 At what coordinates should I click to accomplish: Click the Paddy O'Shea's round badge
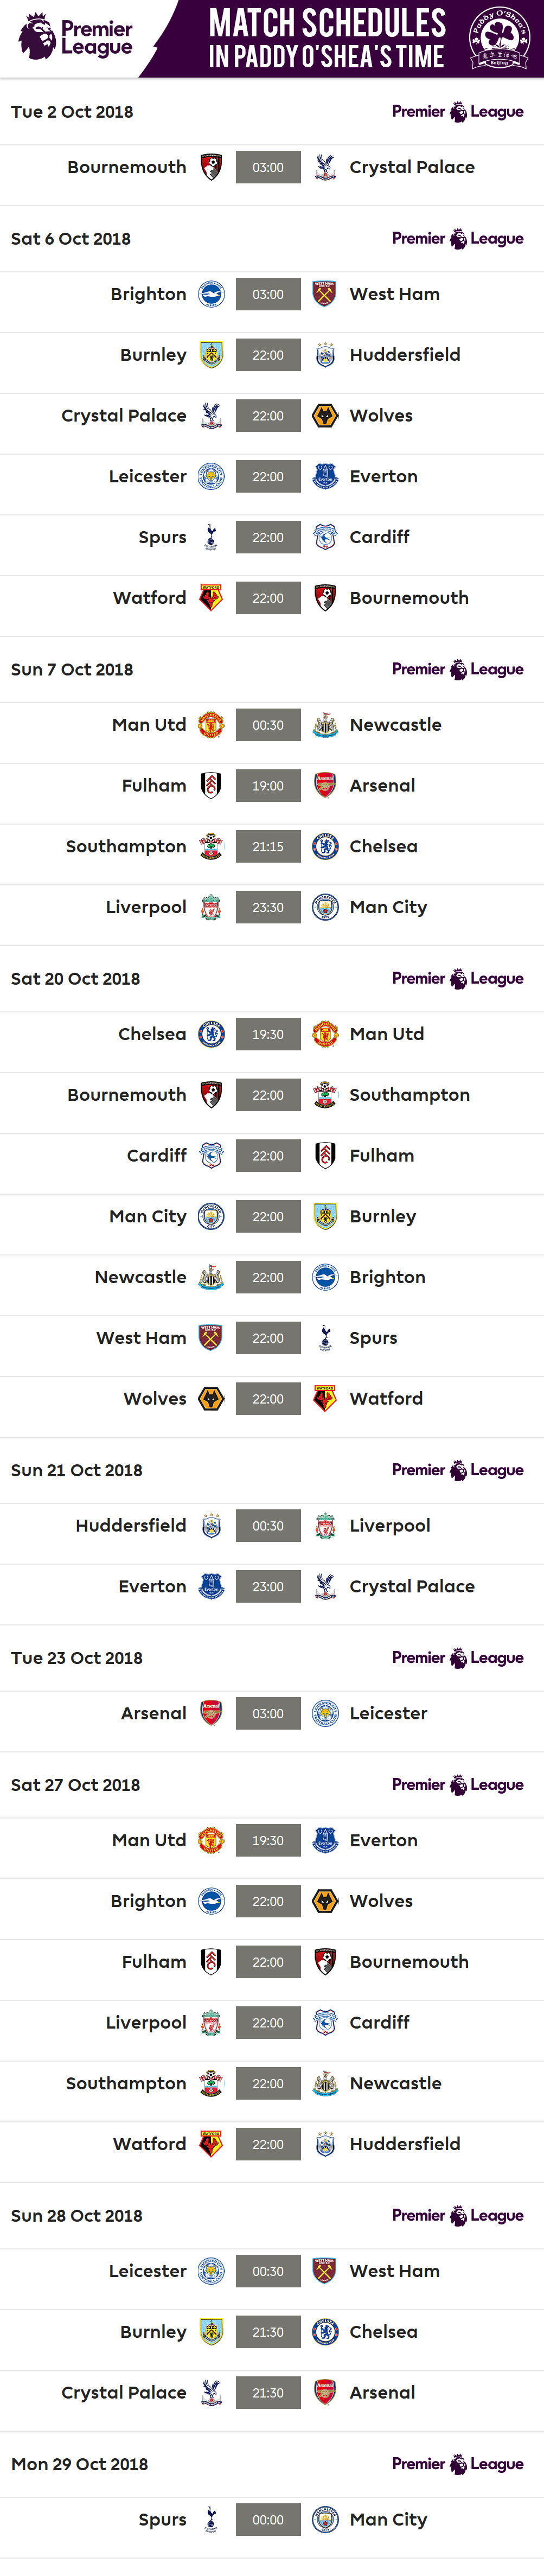tap(499, 38)
